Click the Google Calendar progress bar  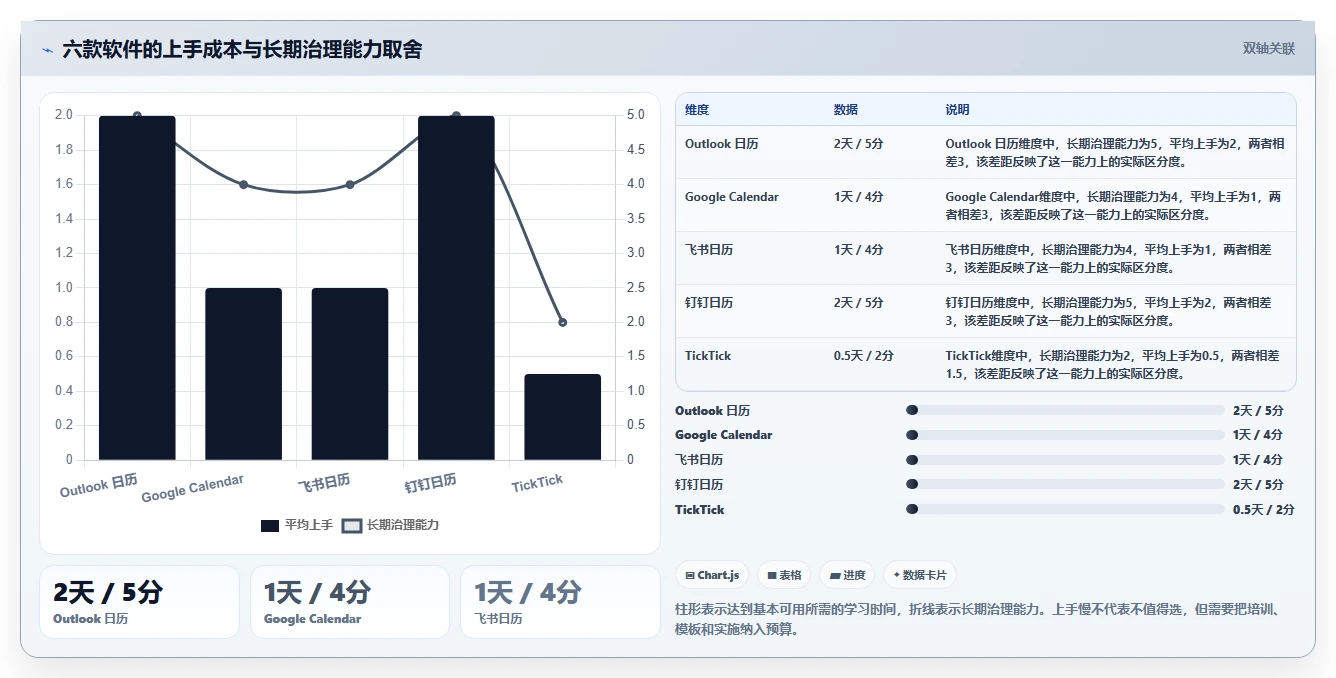click(x=1065, y=435)
